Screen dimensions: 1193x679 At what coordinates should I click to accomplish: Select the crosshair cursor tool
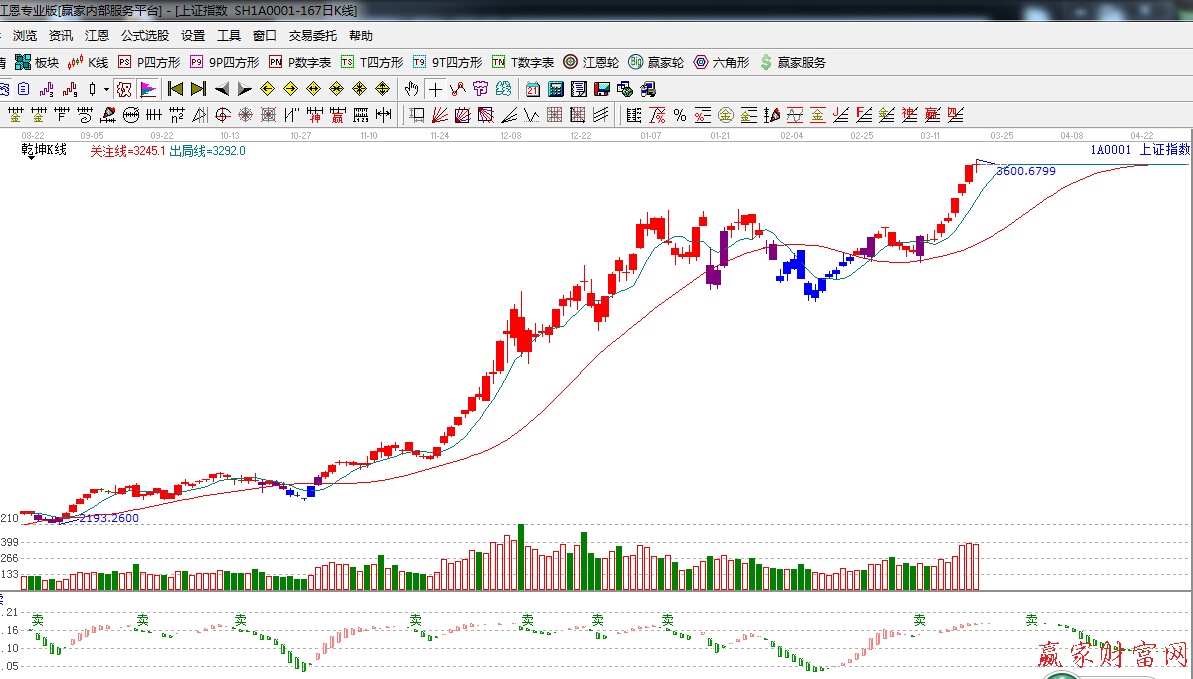[x=435, y=89]
